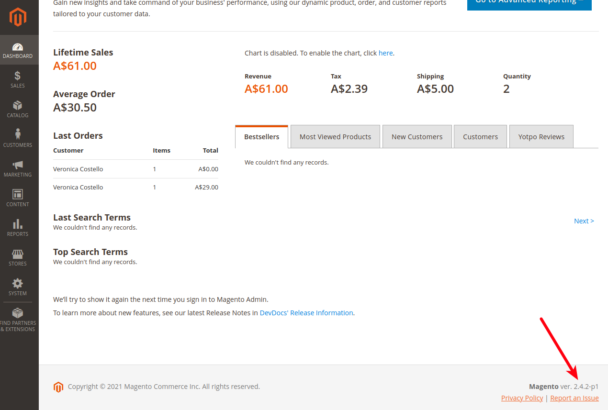
Task: Click the Customer column header
Action: [68, 151]
